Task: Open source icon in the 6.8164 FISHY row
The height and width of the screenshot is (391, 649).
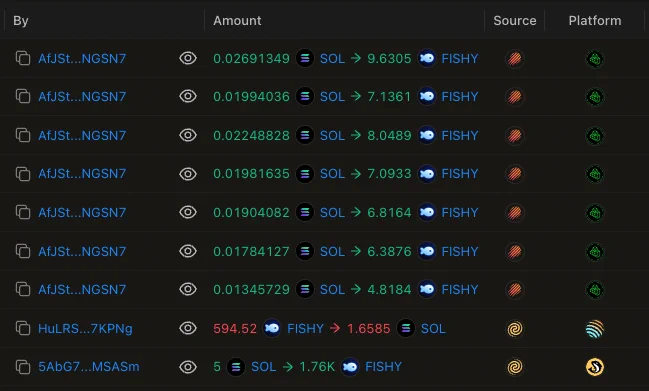Action: pyautogui.click(x=514, y=213)
